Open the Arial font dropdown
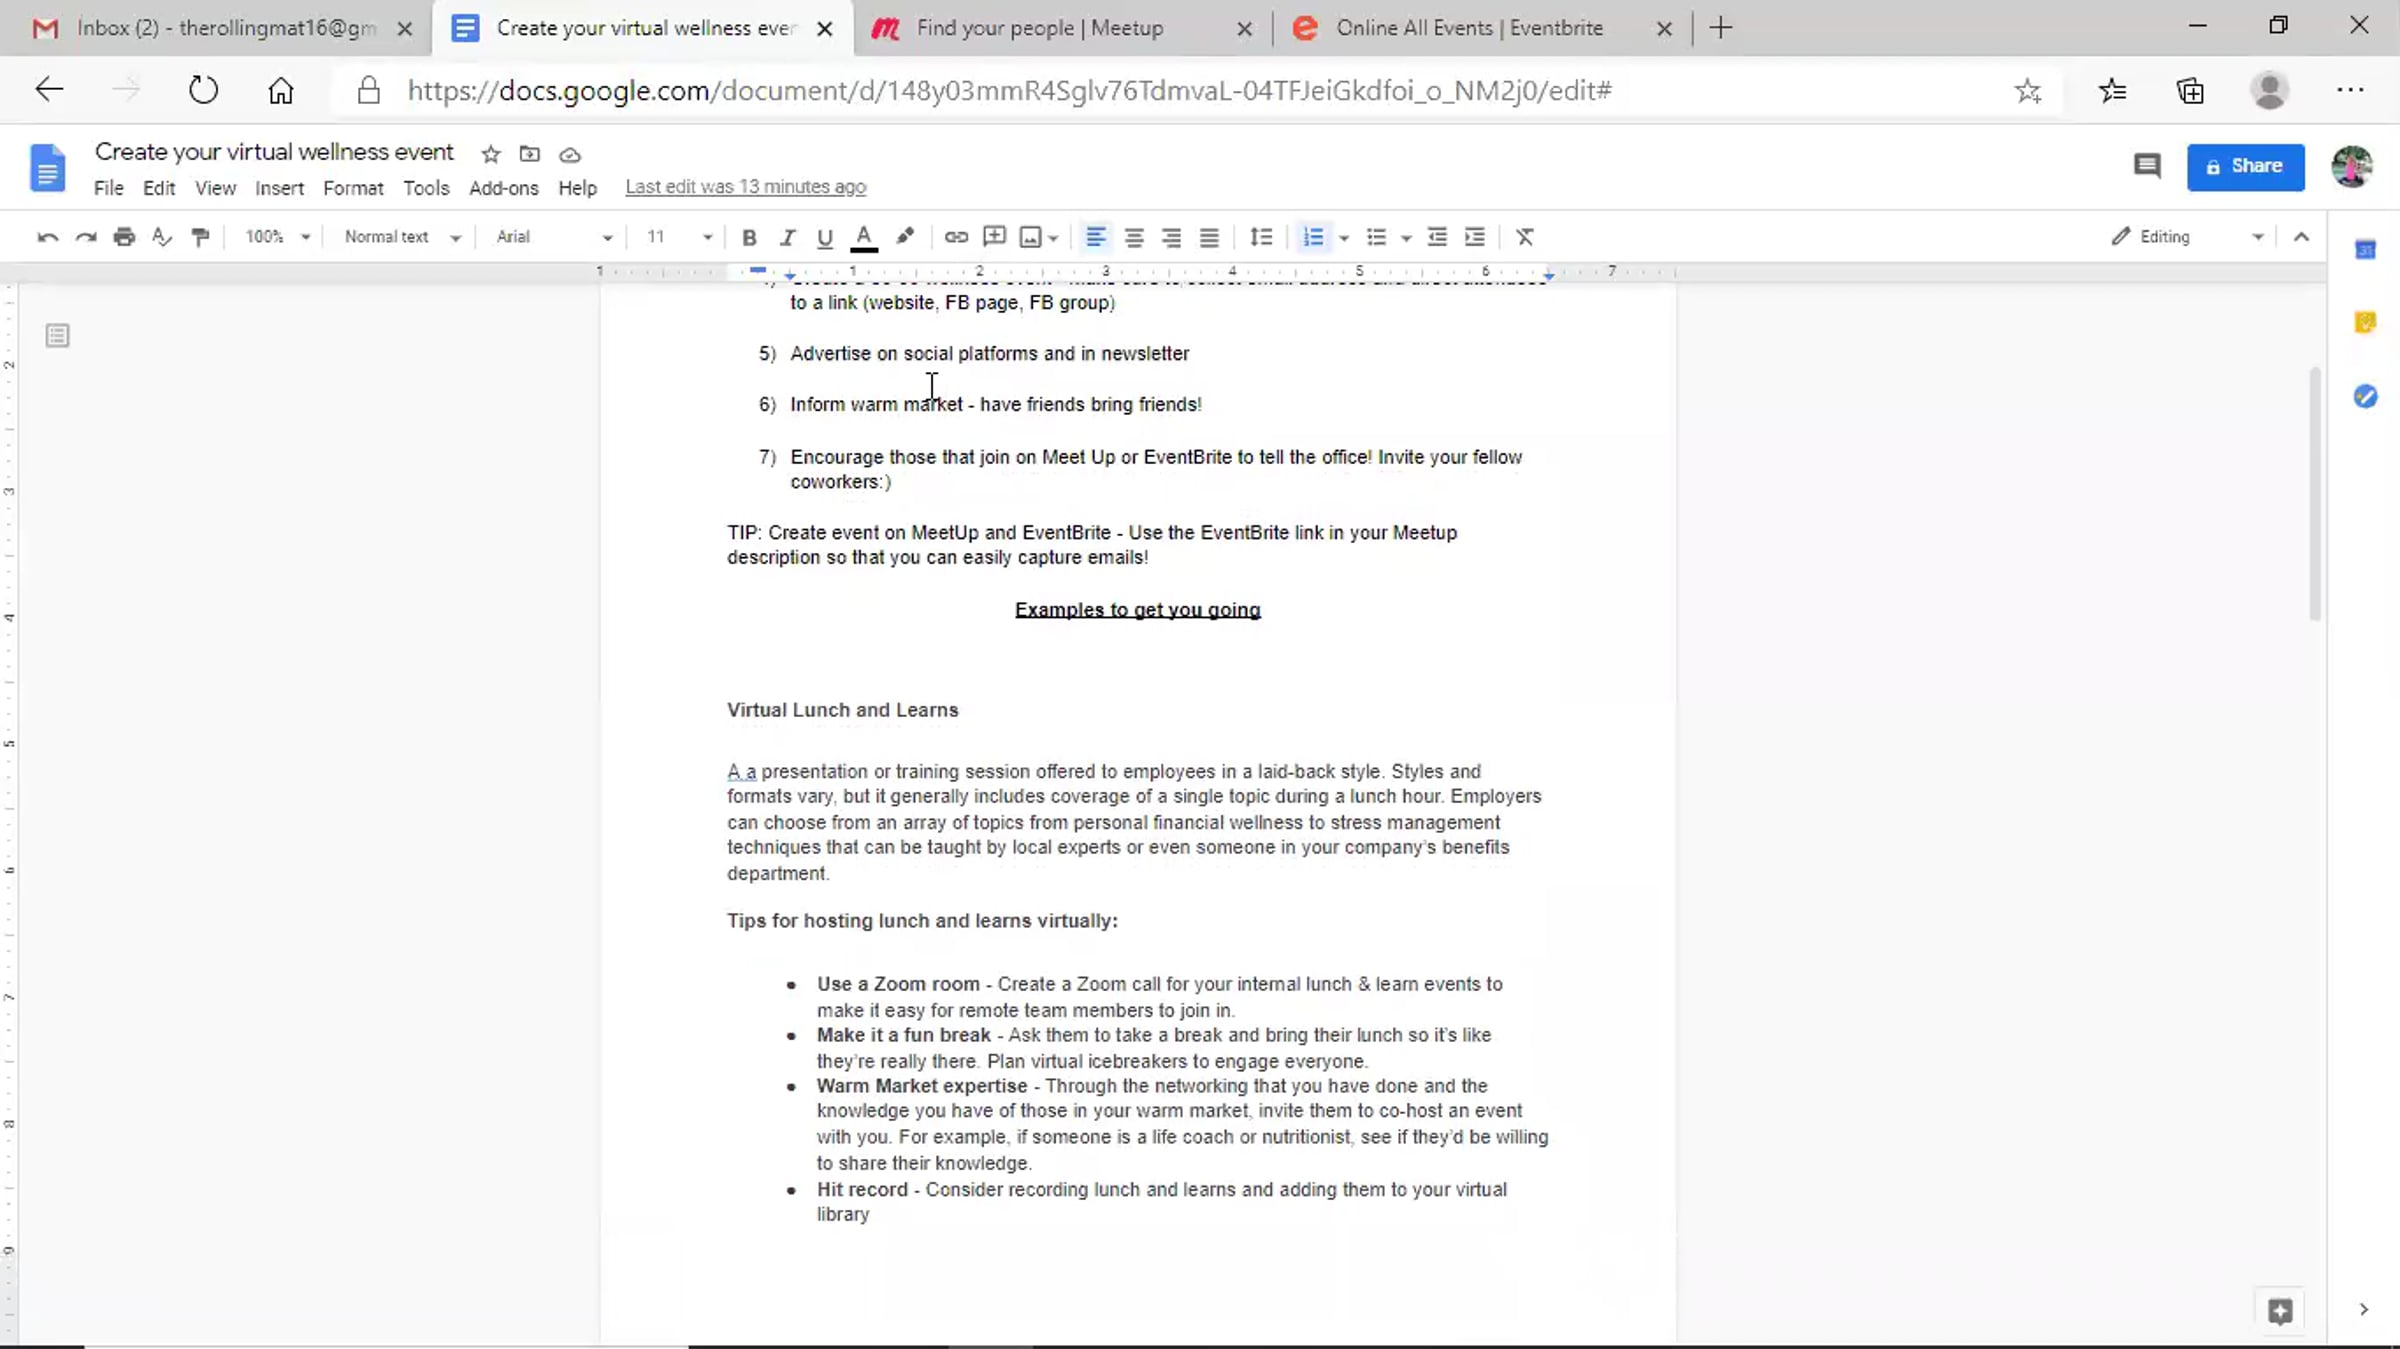The width and height of the screenshot is (2400, 1349). pyautogui.click(x=554, y=237)
